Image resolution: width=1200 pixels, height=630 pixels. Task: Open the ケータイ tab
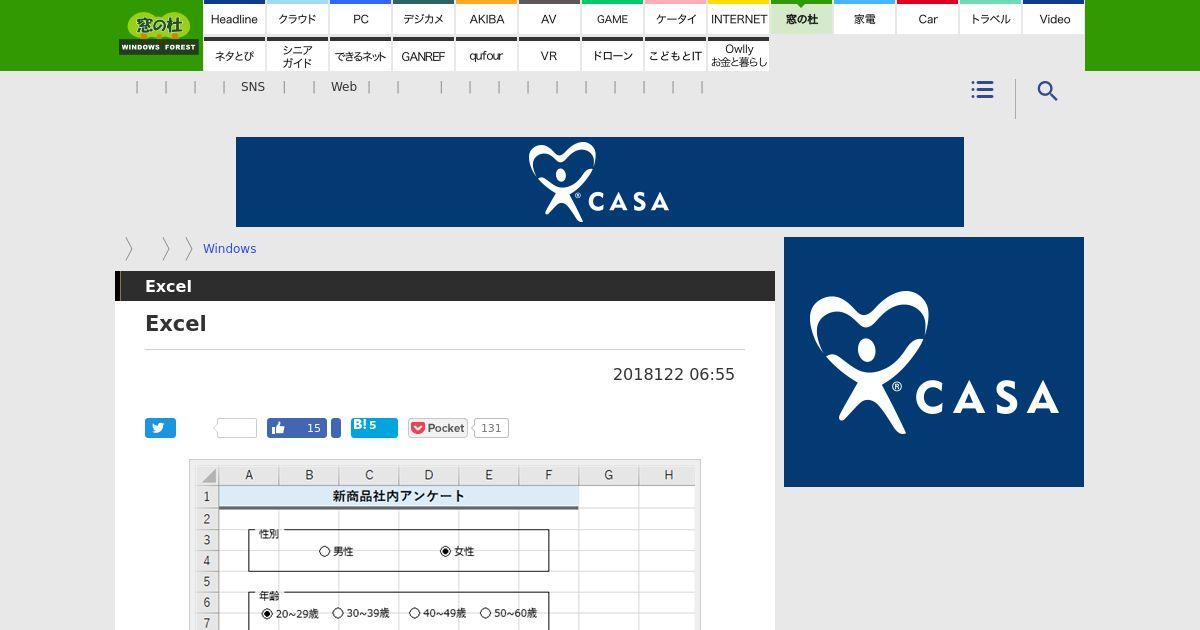click(x=675, y=18)
